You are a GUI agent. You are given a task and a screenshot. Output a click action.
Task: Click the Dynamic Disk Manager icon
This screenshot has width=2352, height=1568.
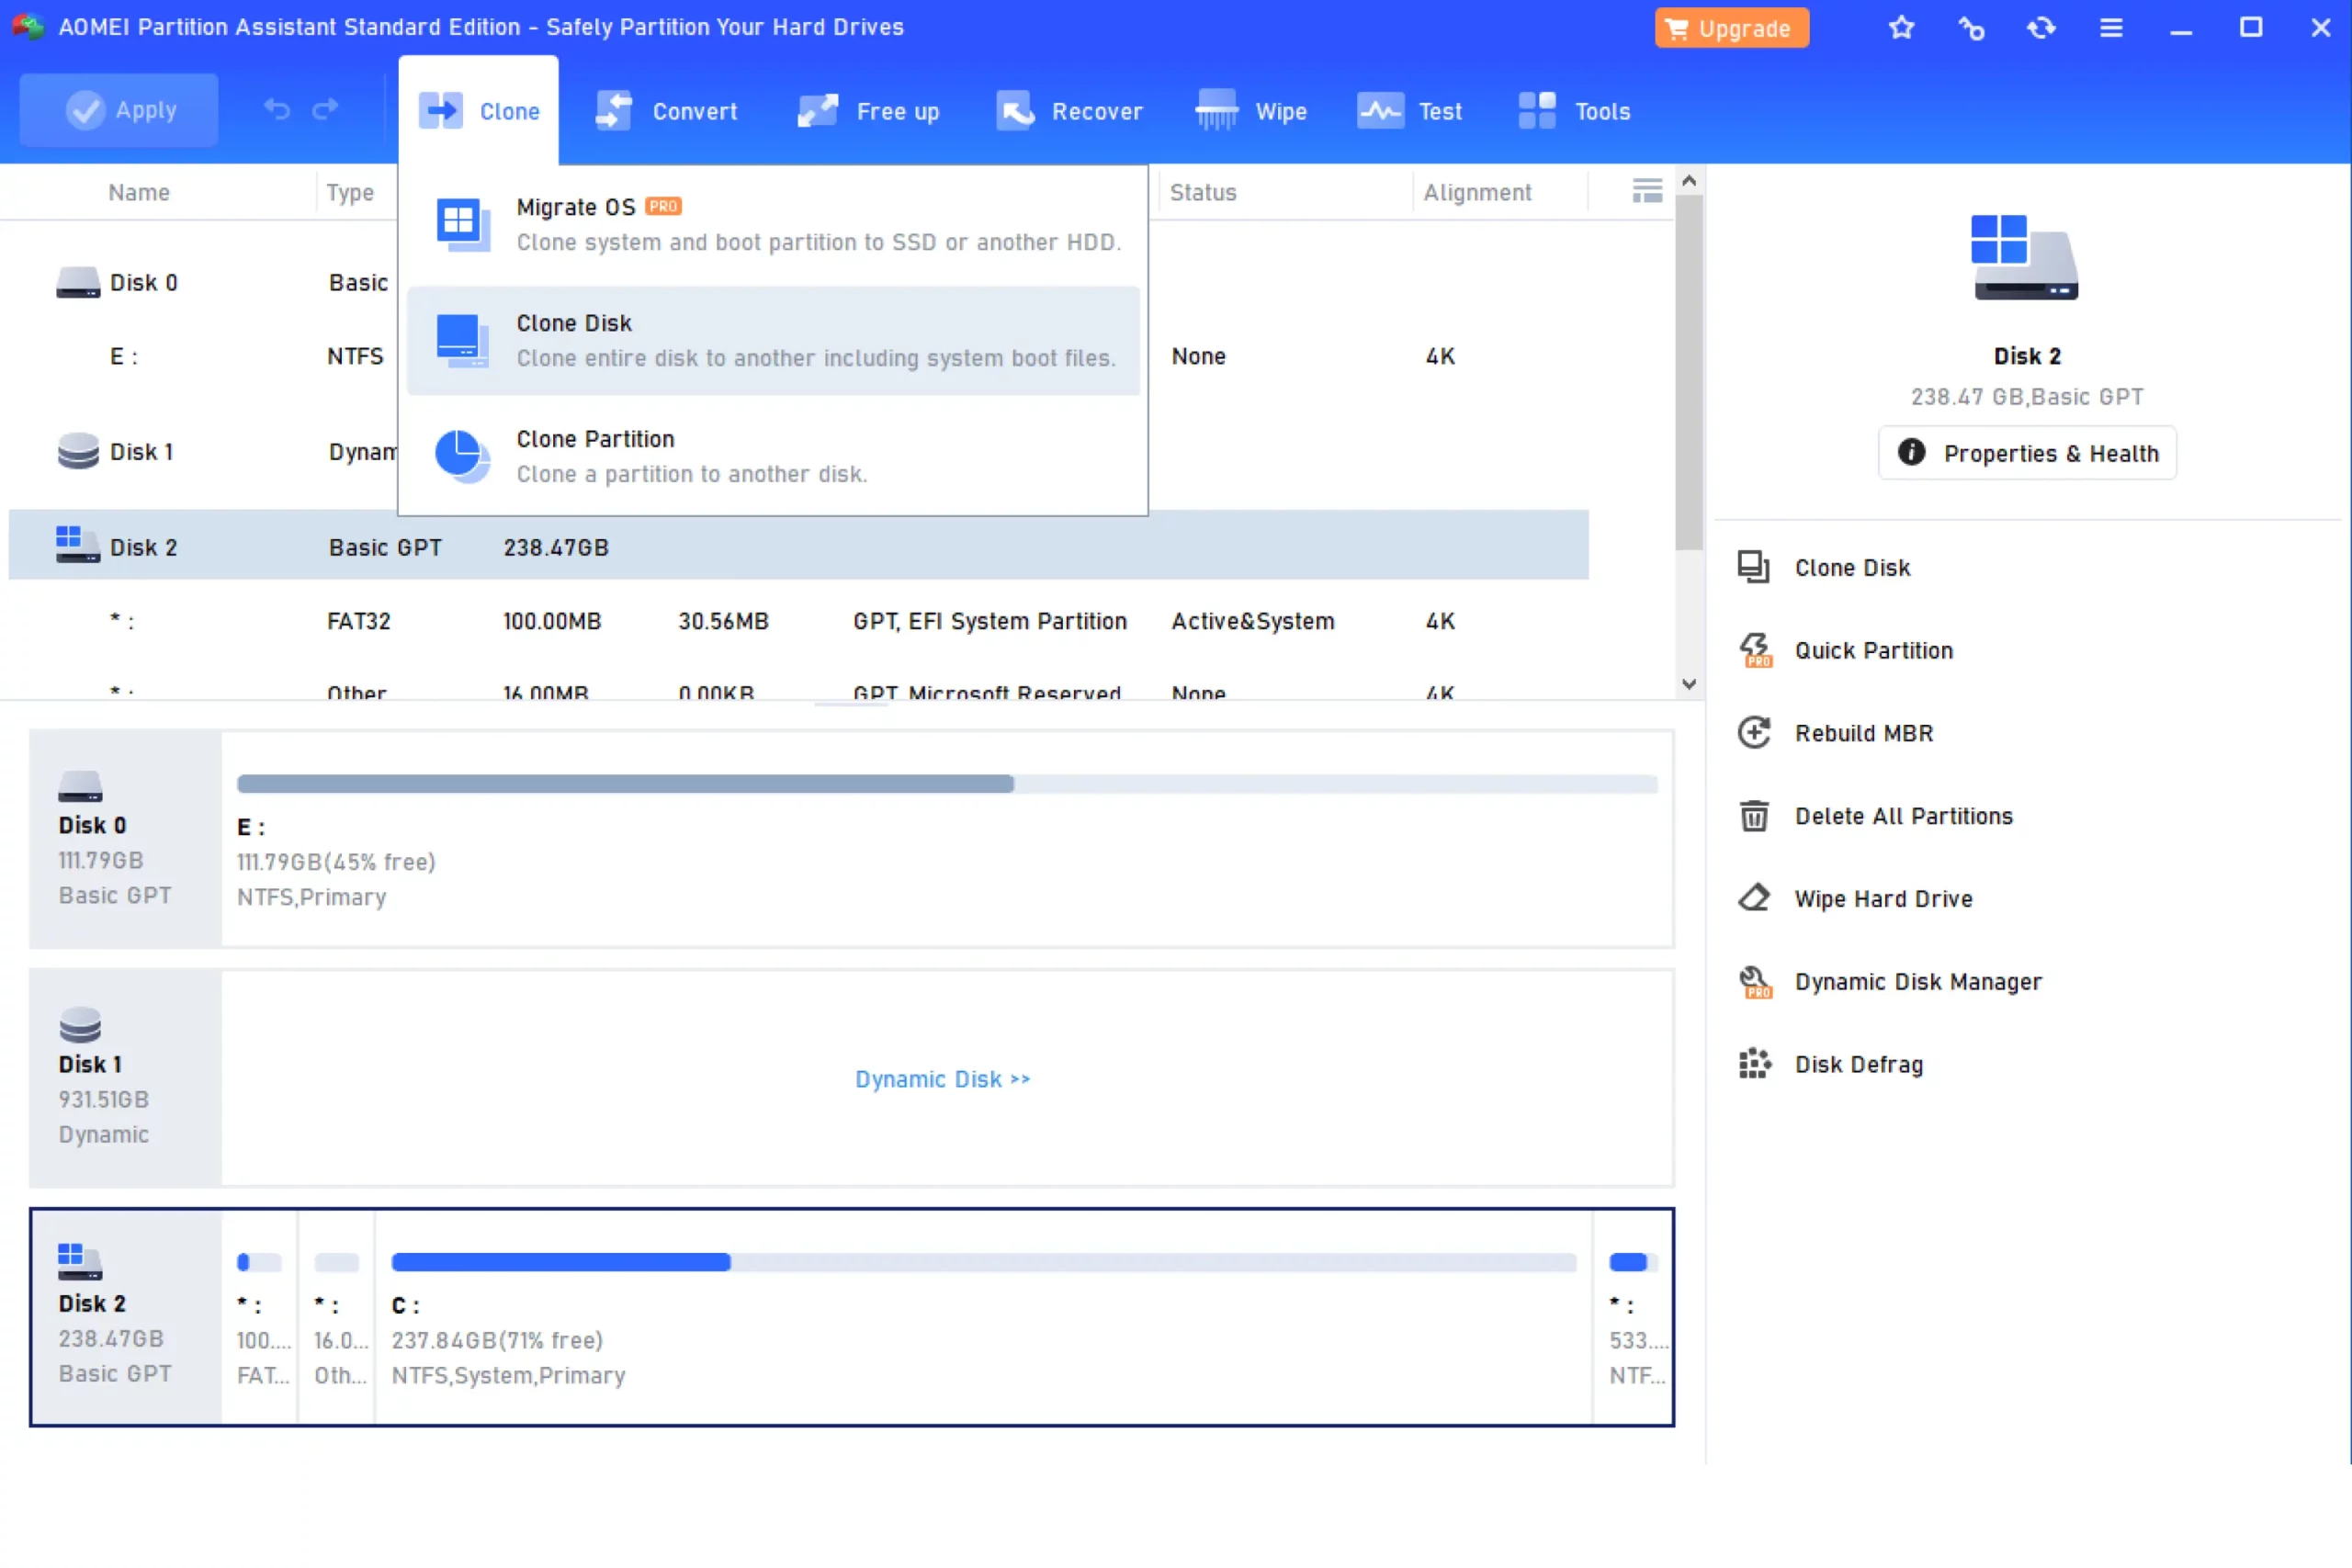pos(1754,981)
